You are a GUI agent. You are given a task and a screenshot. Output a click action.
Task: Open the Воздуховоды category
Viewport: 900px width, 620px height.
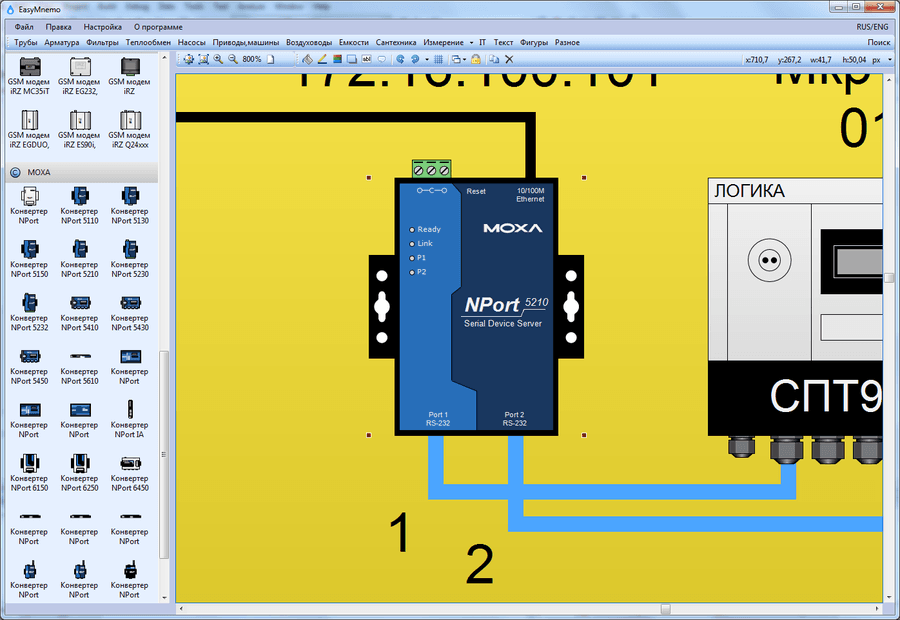coord(309,42)
